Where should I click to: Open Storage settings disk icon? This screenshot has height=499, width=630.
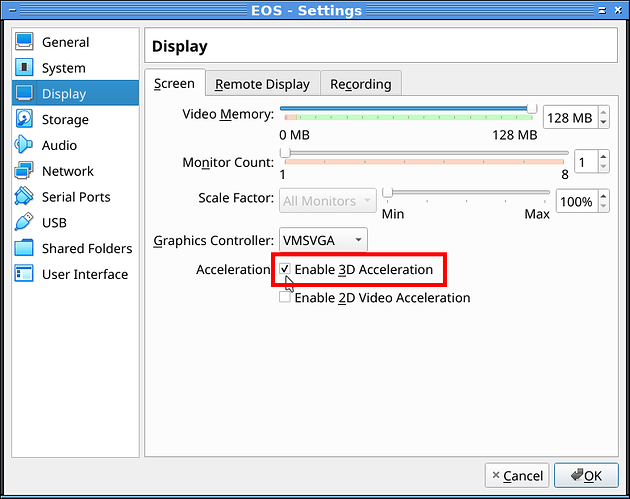[25, 119]
